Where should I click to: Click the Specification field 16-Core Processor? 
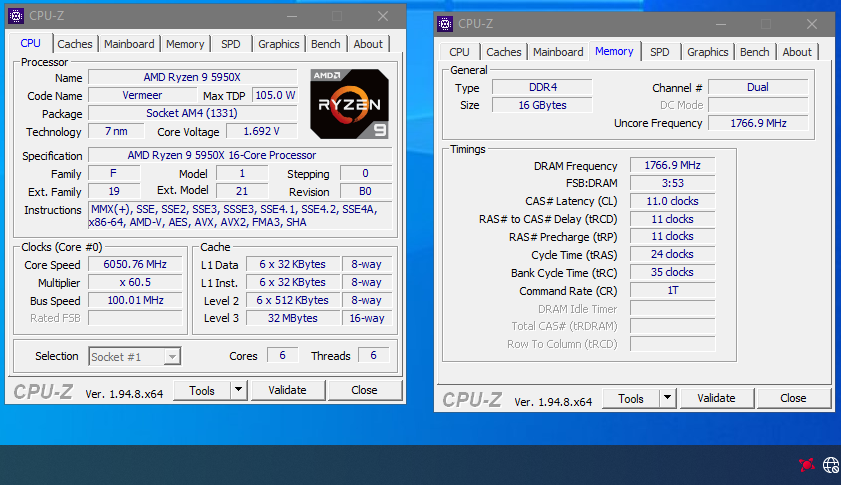(x=240, y=155)
